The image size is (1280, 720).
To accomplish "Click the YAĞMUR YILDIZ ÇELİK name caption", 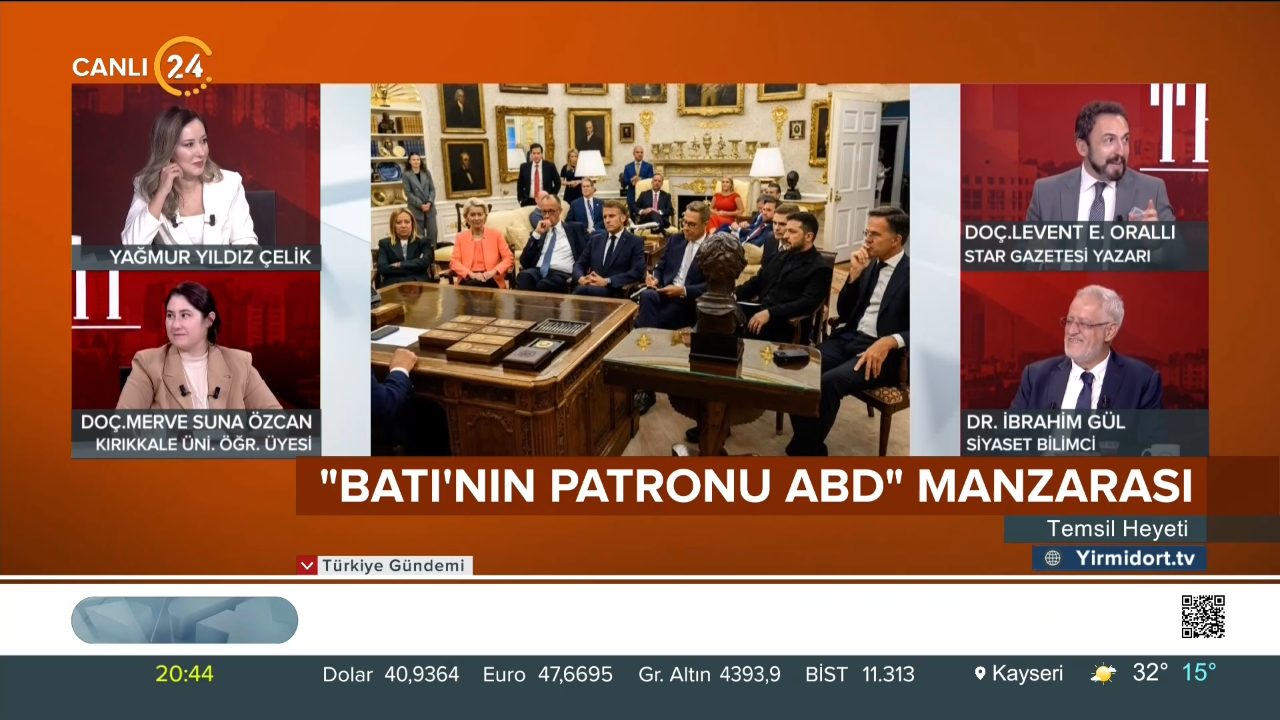I will point(211,258).
